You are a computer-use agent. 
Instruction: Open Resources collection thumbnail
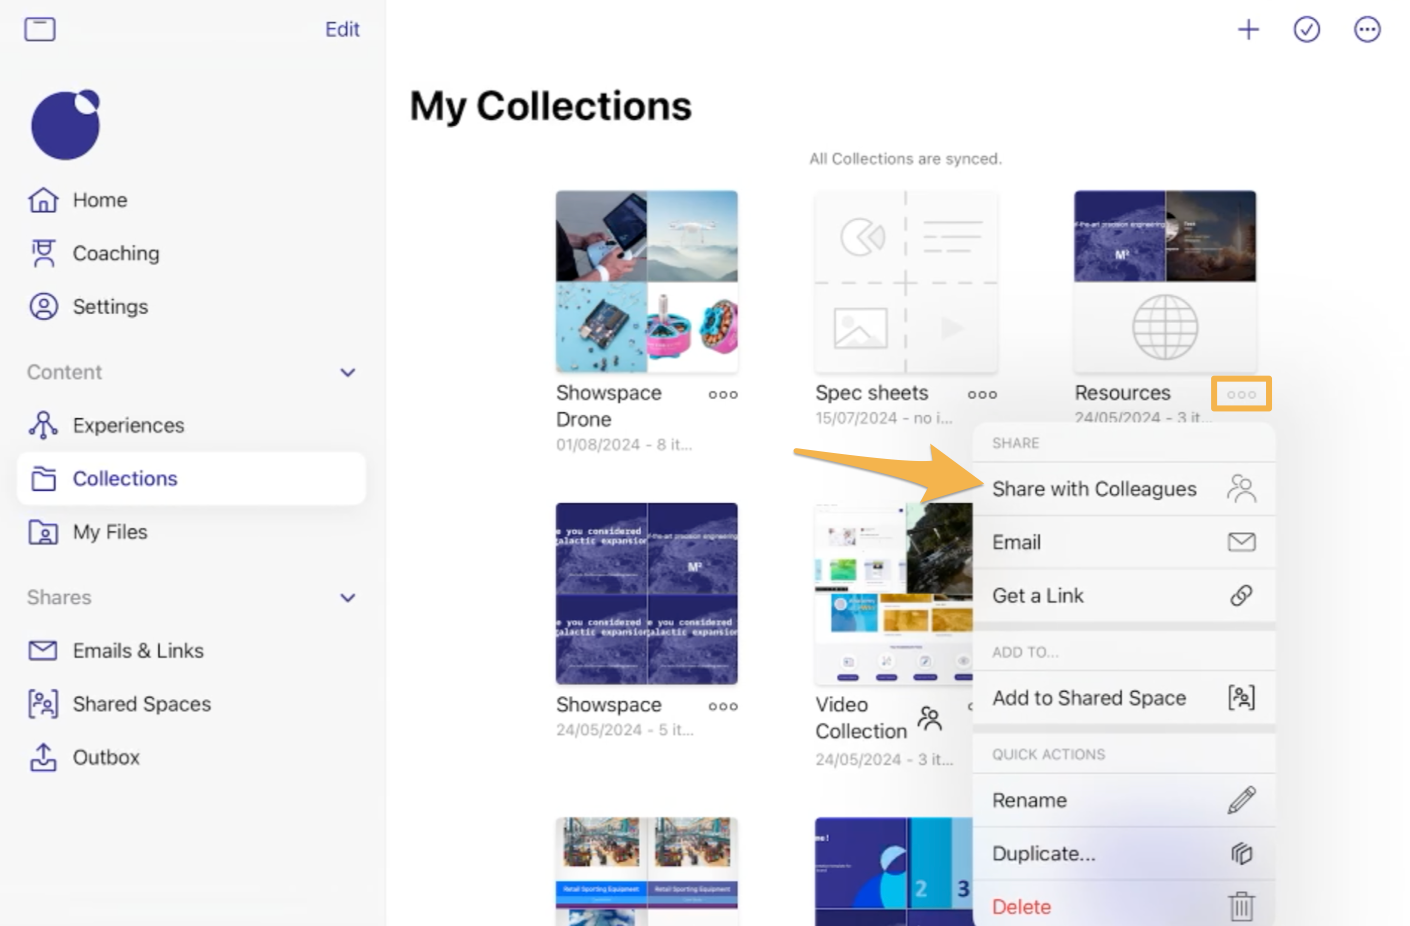pos(1165,282)
